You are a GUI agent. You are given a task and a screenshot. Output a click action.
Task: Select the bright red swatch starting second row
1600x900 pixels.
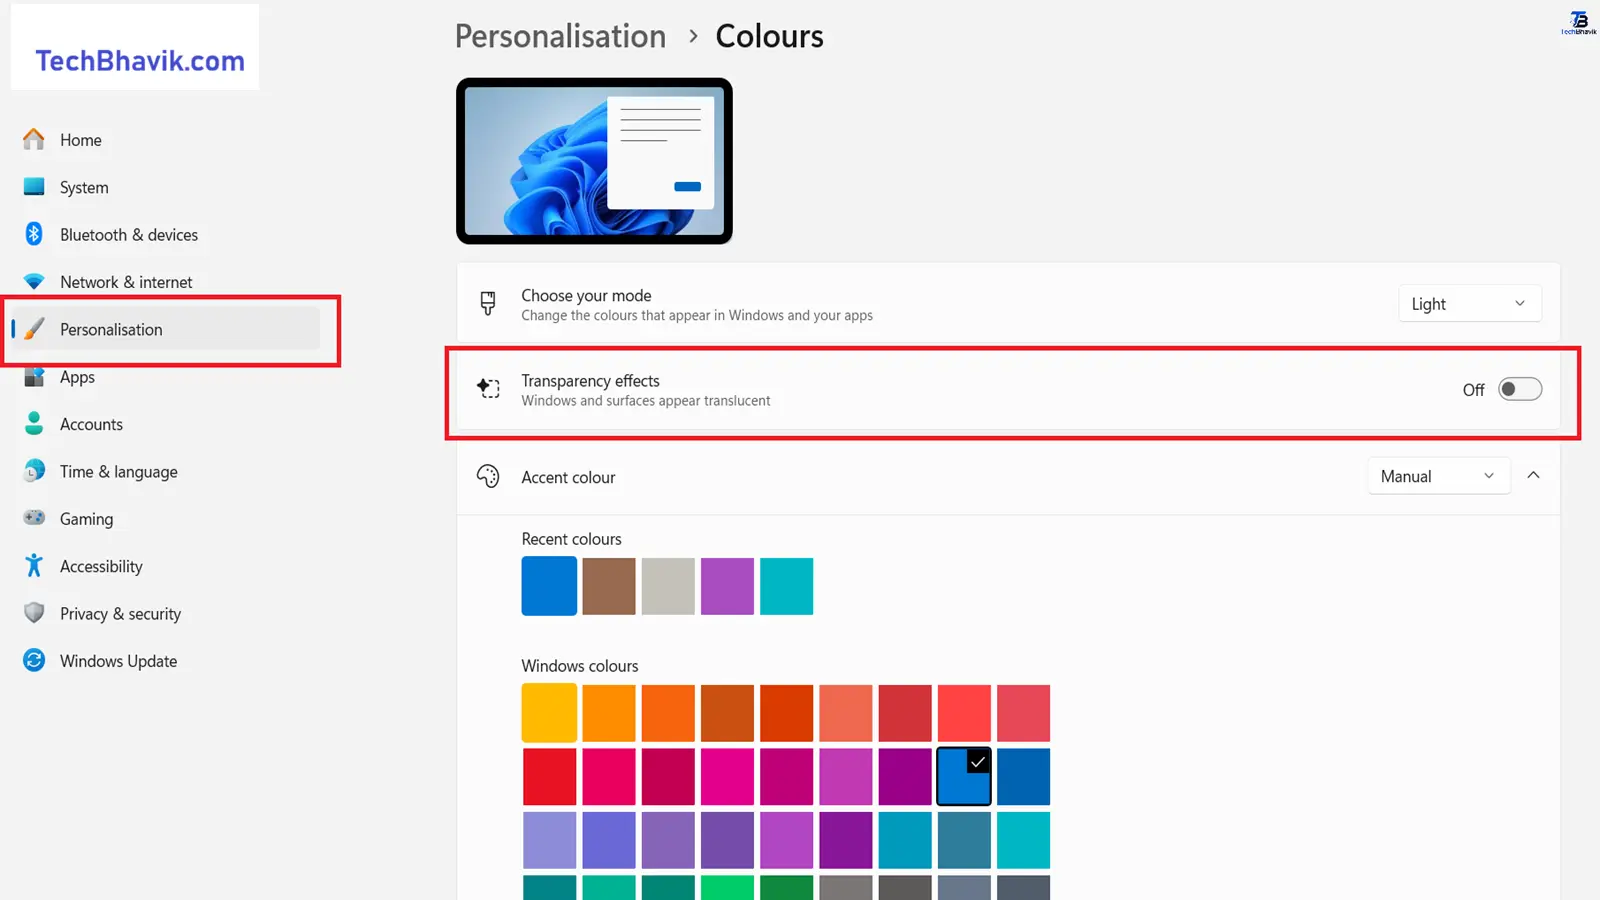[x=549, y=776]
